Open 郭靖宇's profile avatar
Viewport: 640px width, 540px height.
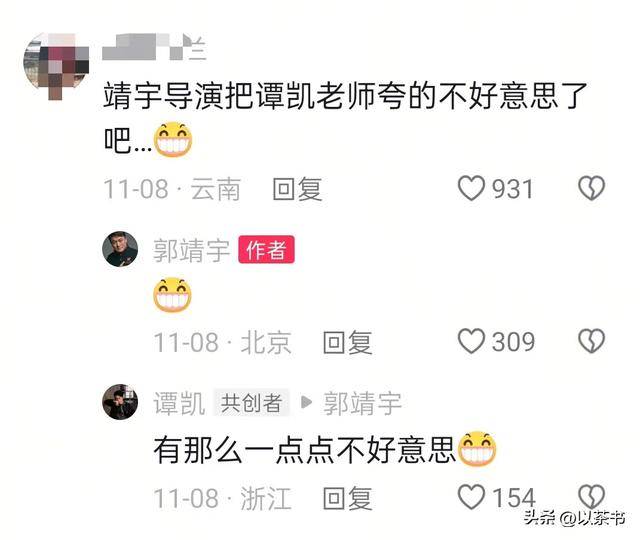coord(120,249)
